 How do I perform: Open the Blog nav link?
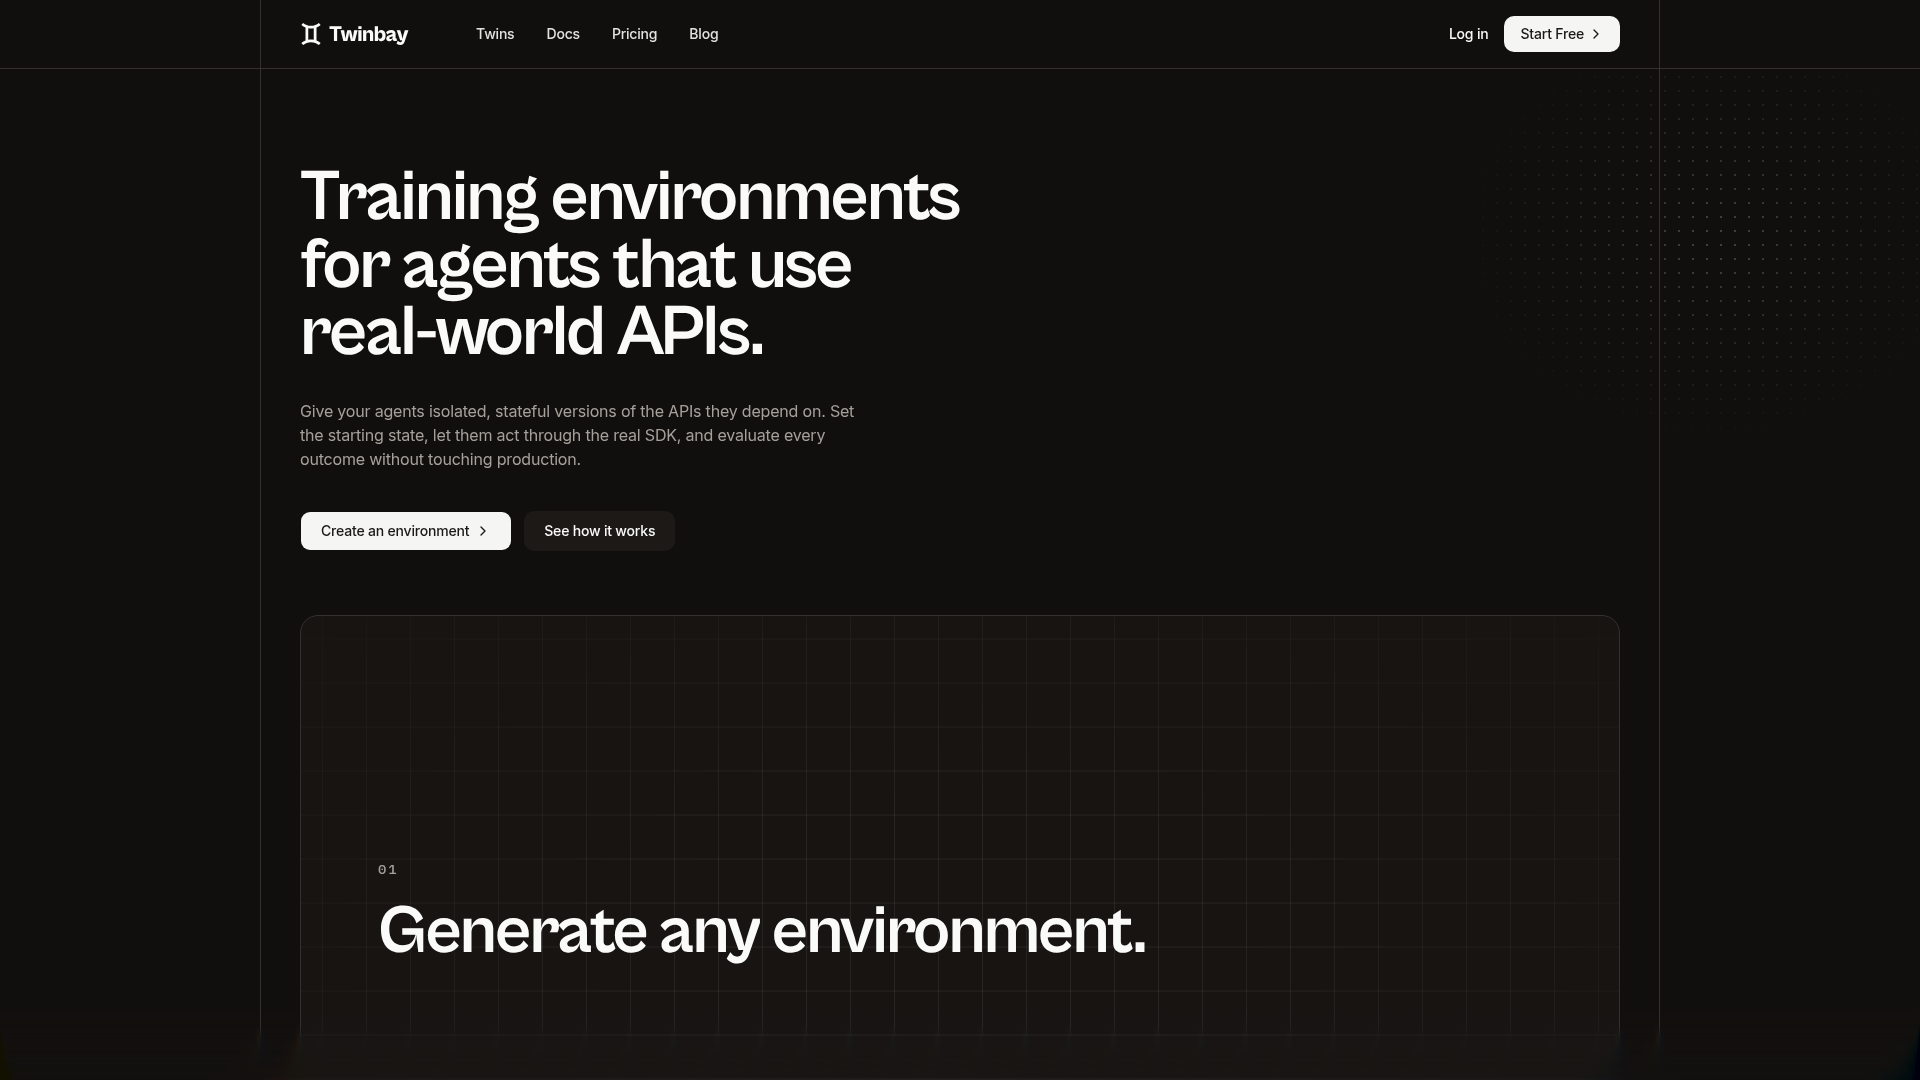(x=703, y=34)
